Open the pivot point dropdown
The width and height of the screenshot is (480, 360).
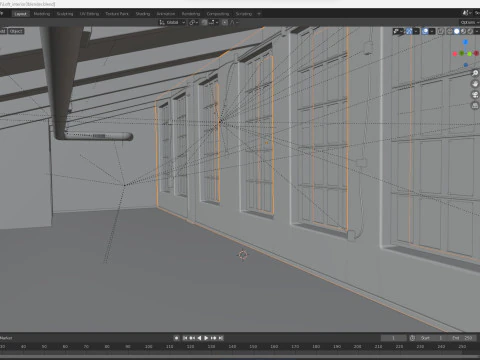click(194, 22)
